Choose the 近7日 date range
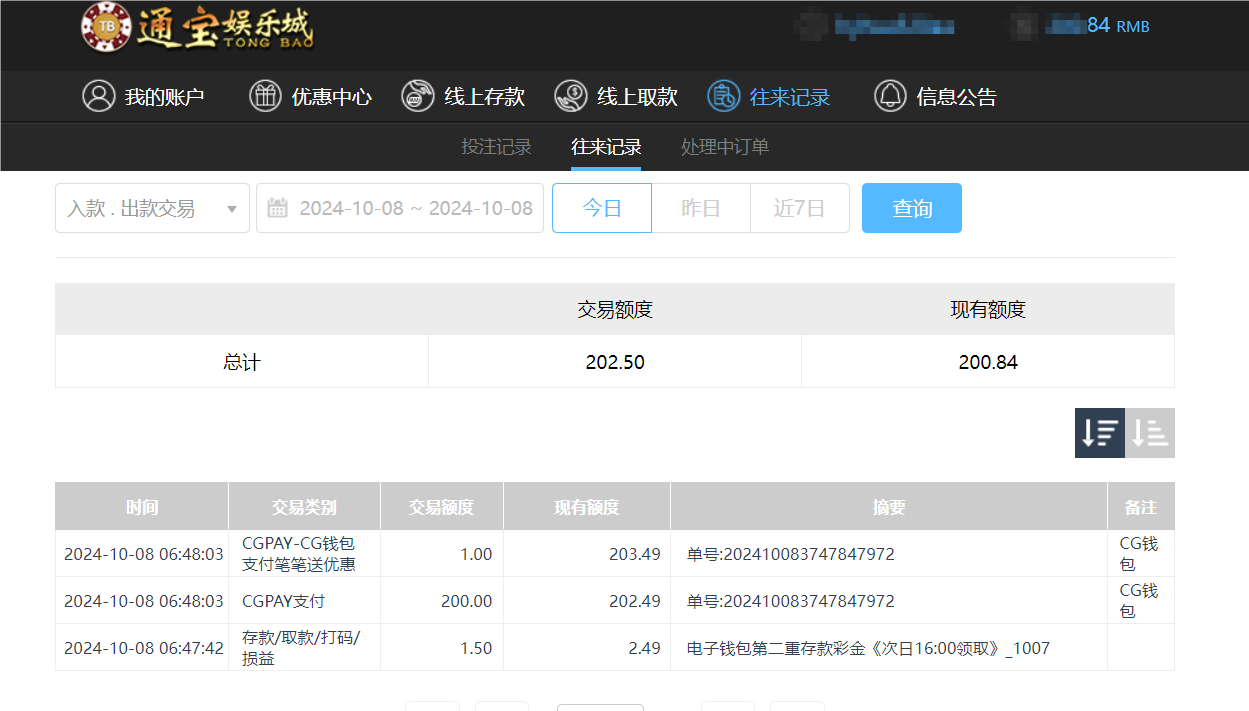The width and height of the screenshot is (1249, 711). pyautogui.click(x=799, y=208)
